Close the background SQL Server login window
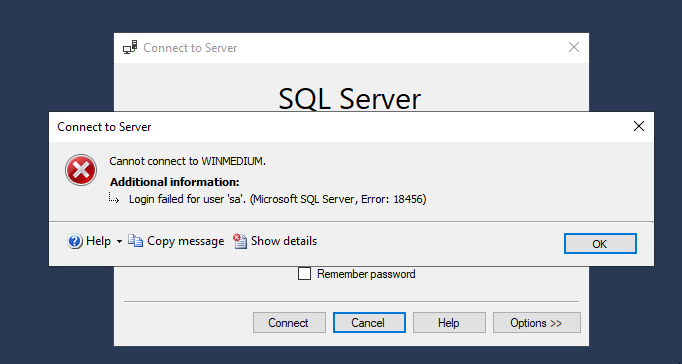 coord(574,47)
